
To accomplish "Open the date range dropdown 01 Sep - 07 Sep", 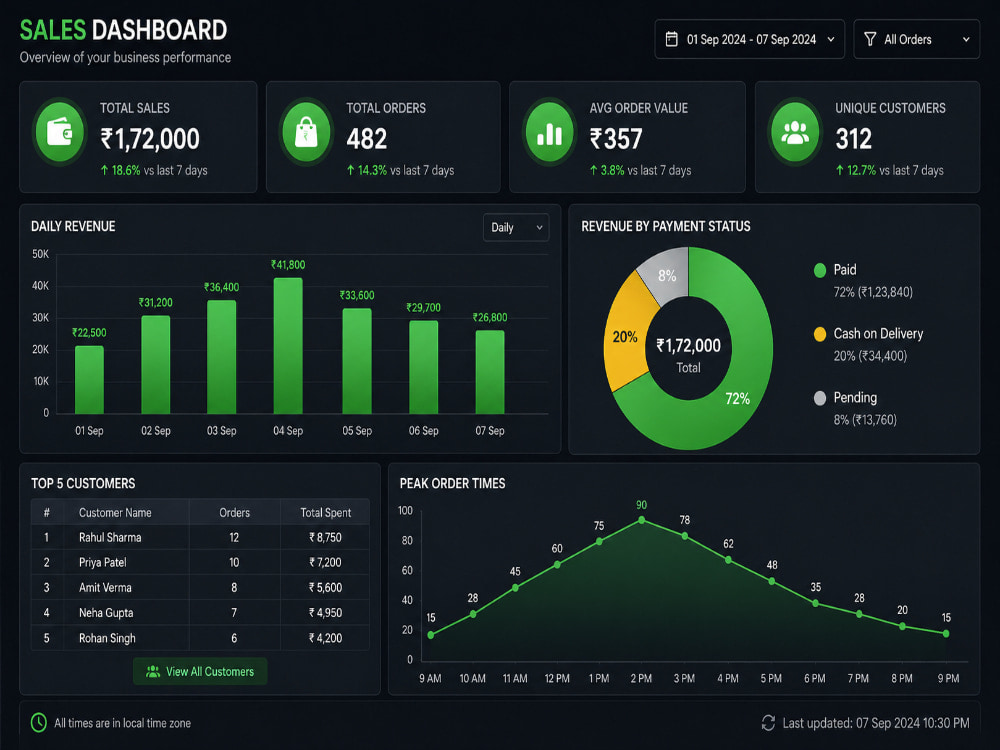I will (x=749, y=40).
